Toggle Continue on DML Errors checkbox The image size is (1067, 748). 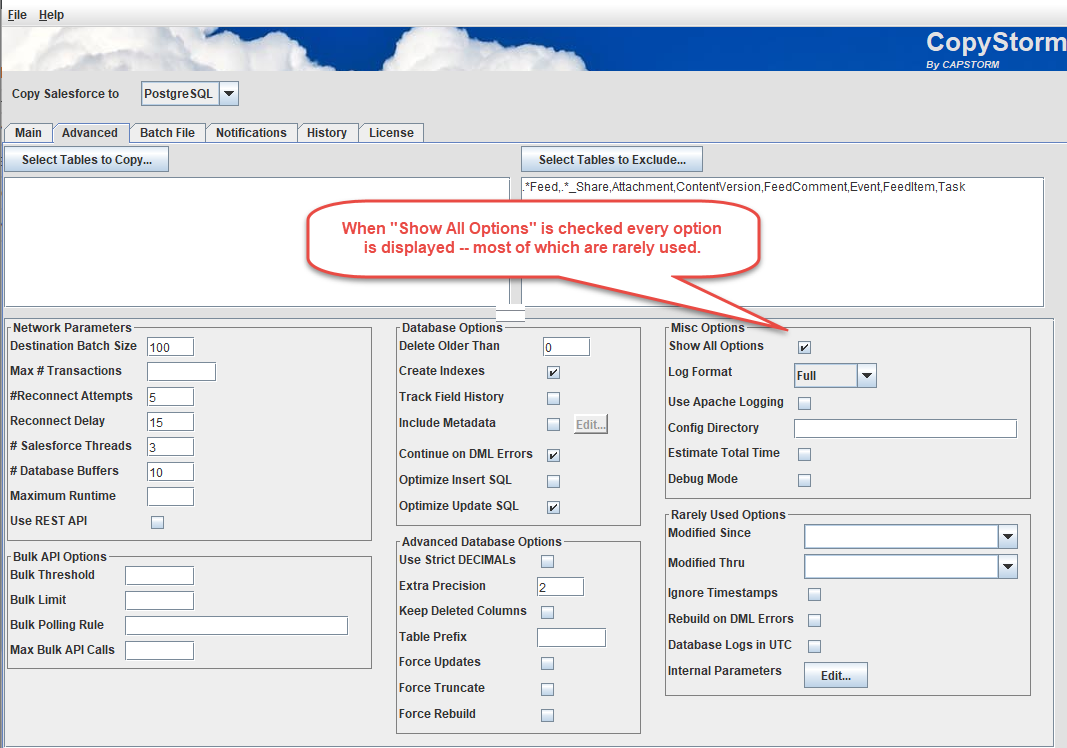click(x=553, y=455)
